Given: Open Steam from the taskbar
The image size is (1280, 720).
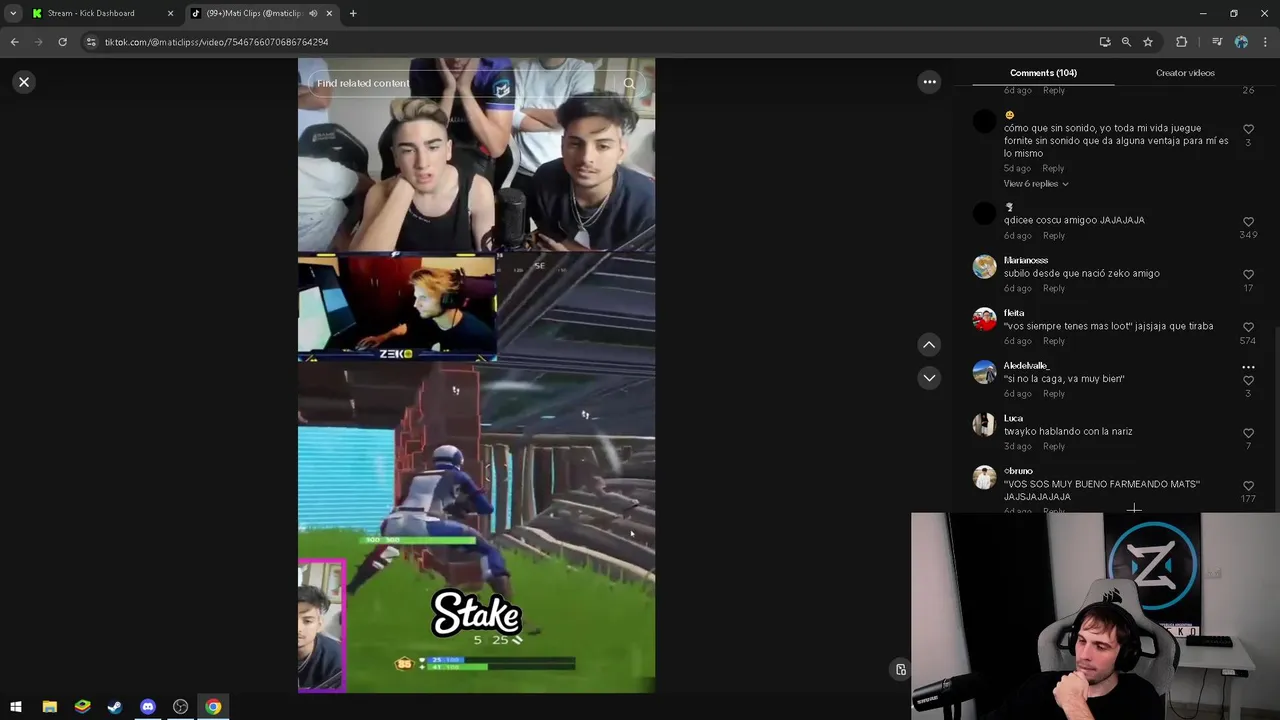Looking at the screenshot, I should 115,707.
